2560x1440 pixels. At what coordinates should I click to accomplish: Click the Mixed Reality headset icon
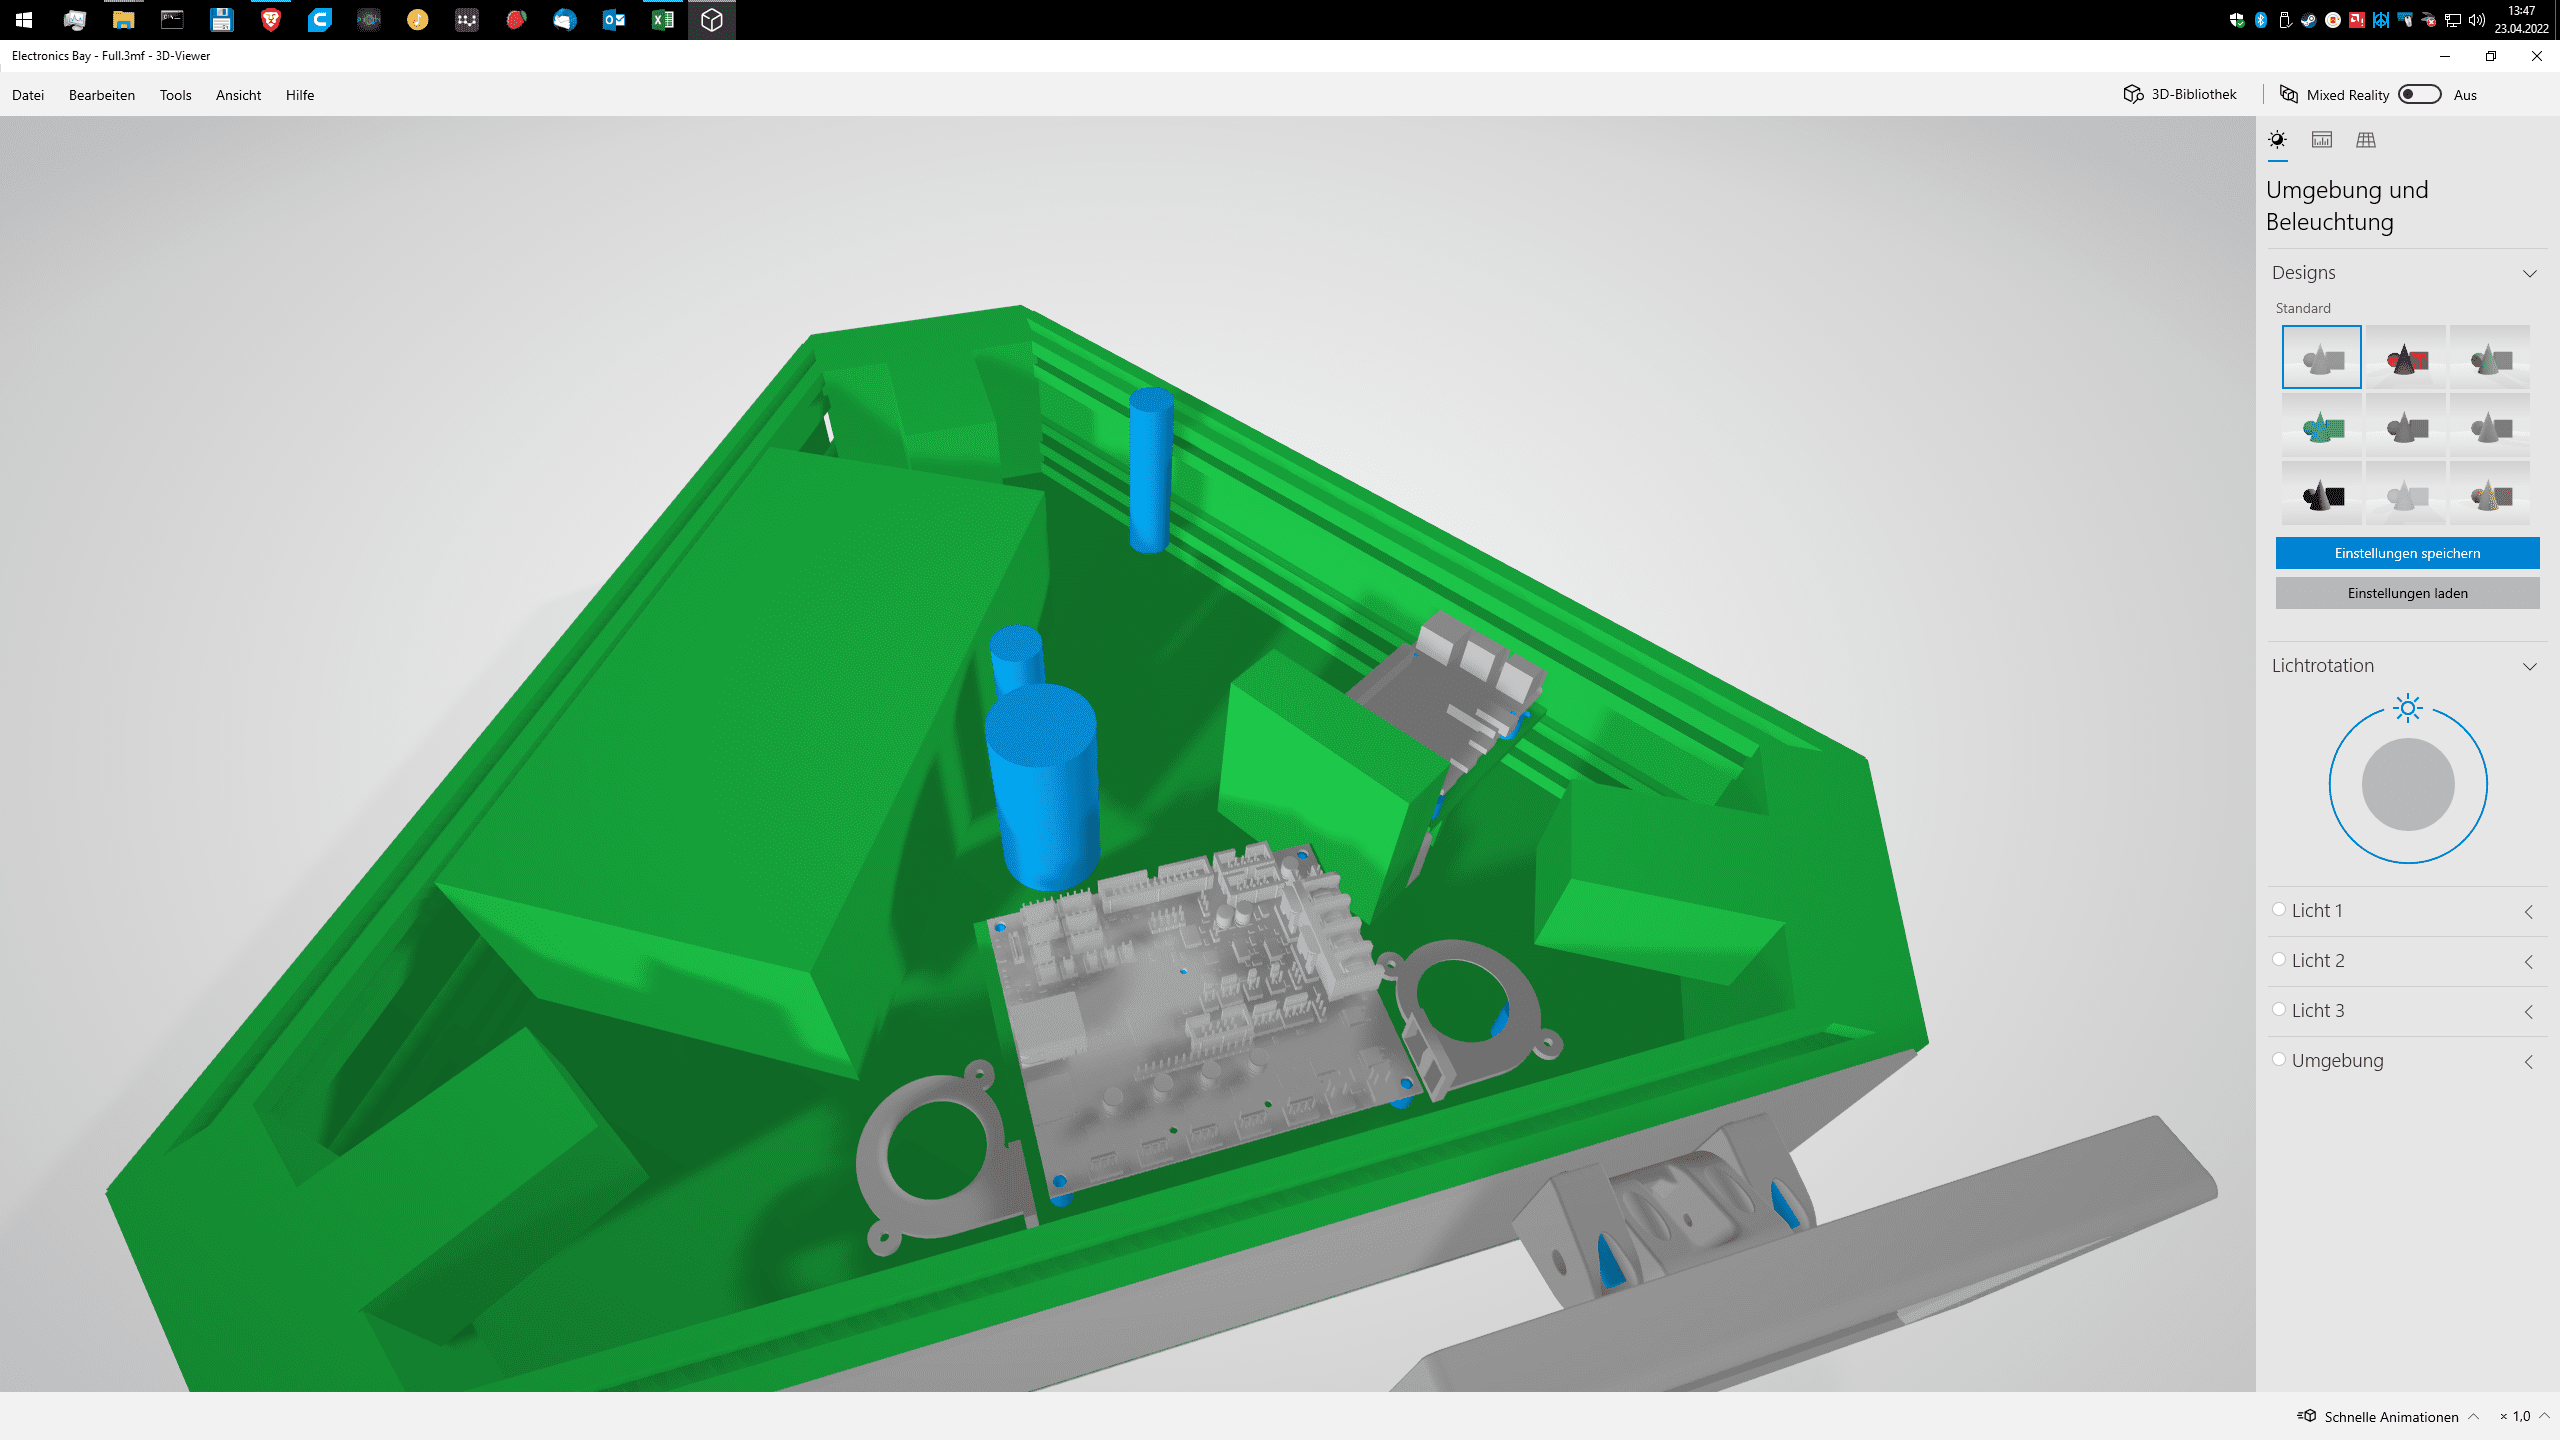point(2288,94)
